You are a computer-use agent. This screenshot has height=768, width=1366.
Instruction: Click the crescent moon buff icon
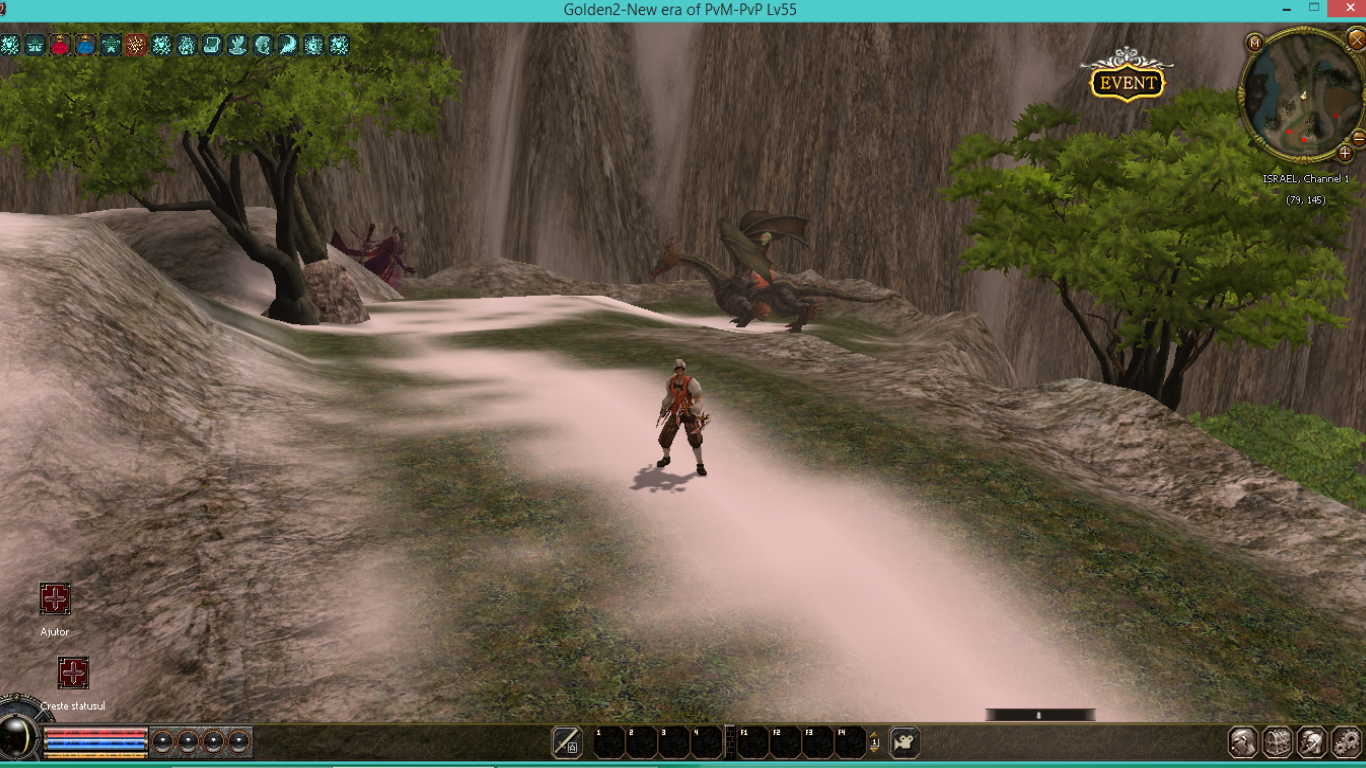[x=288, y=45]
